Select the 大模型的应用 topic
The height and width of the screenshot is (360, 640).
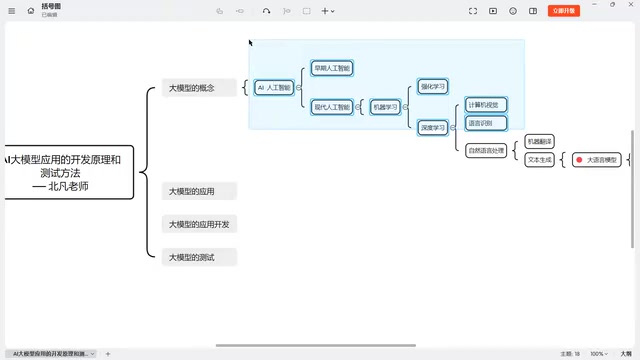[x=199, y=191]
